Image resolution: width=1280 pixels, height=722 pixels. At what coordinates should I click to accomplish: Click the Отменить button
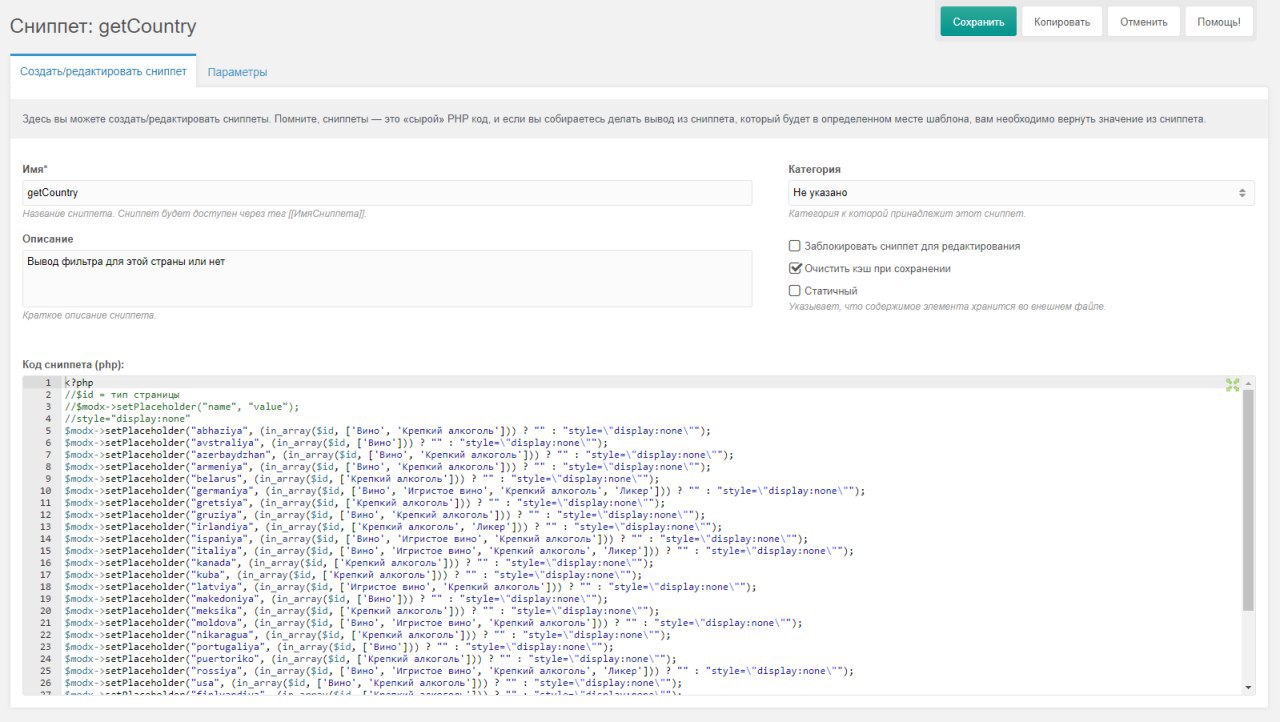(x=1144, y=21)
